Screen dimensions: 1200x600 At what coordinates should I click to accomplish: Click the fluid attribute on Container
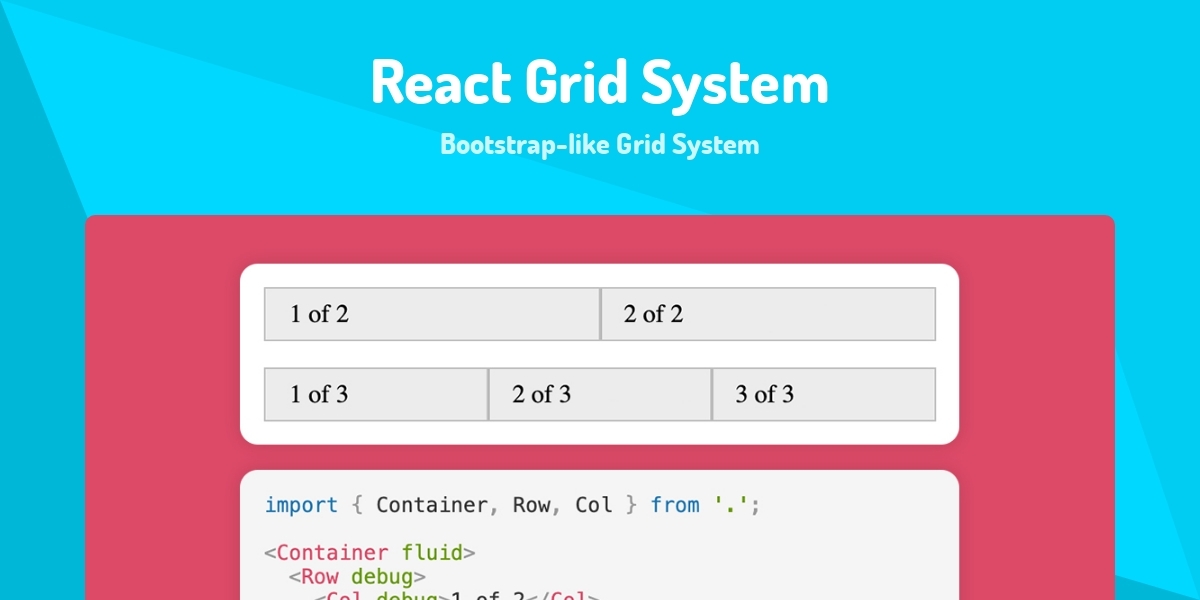click(432, 553)
